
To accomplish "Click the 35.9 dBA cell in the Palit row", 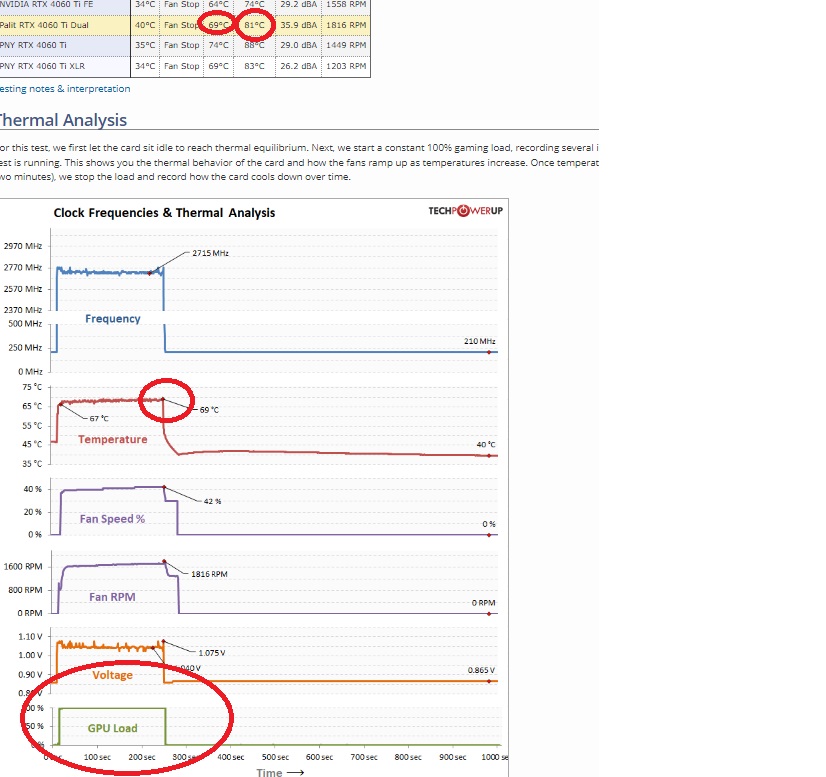I will click(x=298, y=25).
